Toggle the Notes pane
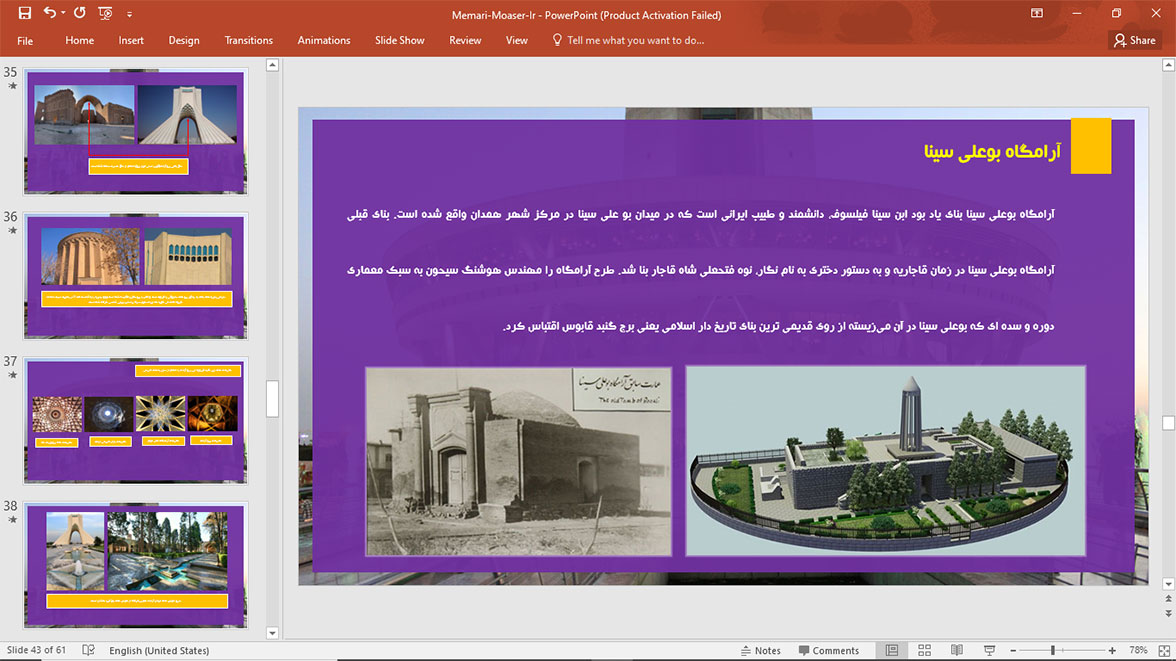Image resolution: width=1176 pixels, height=661 pixels. pos(759,650)
